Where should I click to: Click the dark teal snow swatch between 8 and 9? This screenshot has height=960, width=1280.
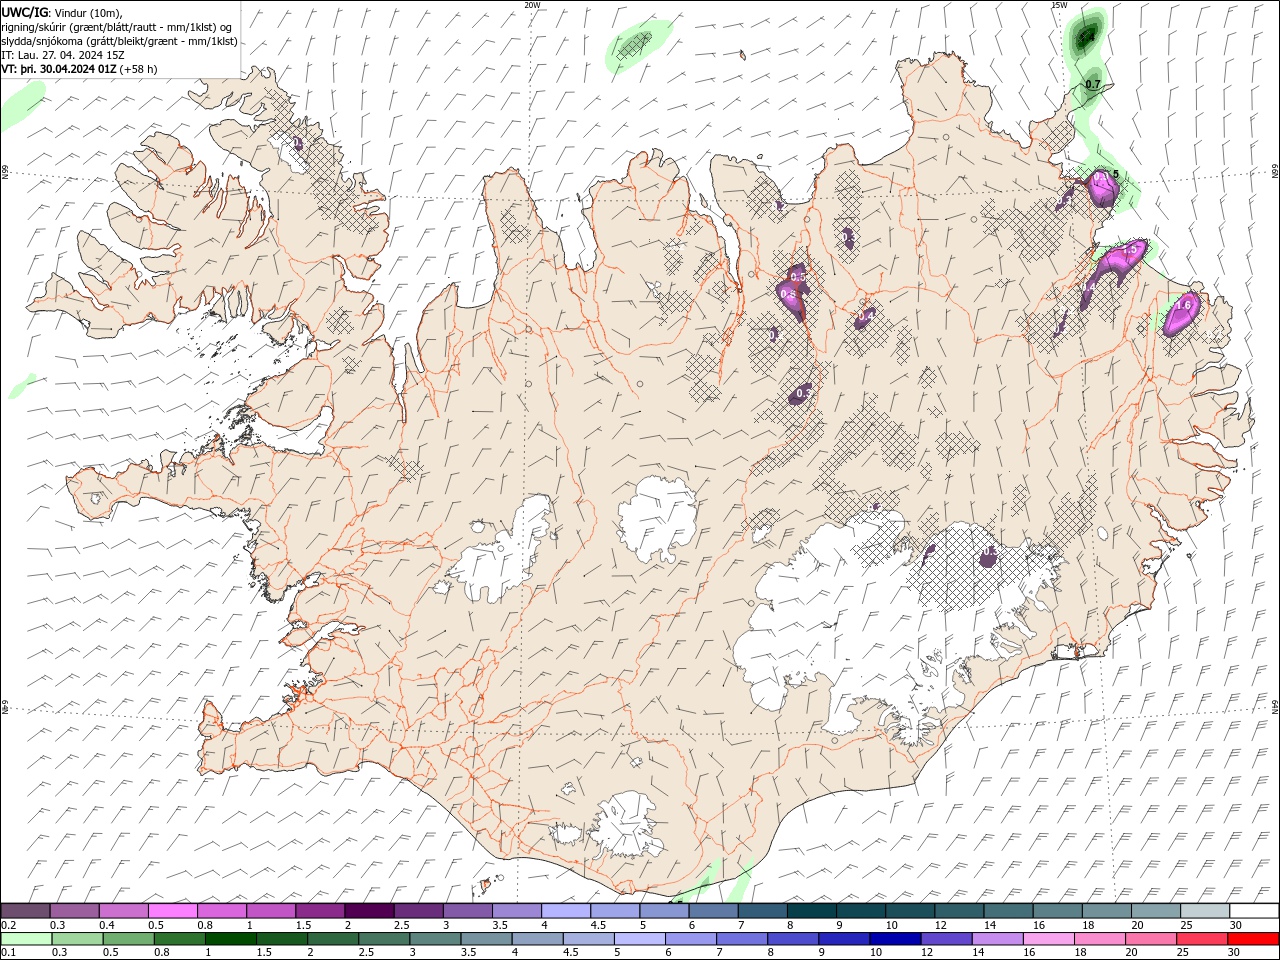812,911
